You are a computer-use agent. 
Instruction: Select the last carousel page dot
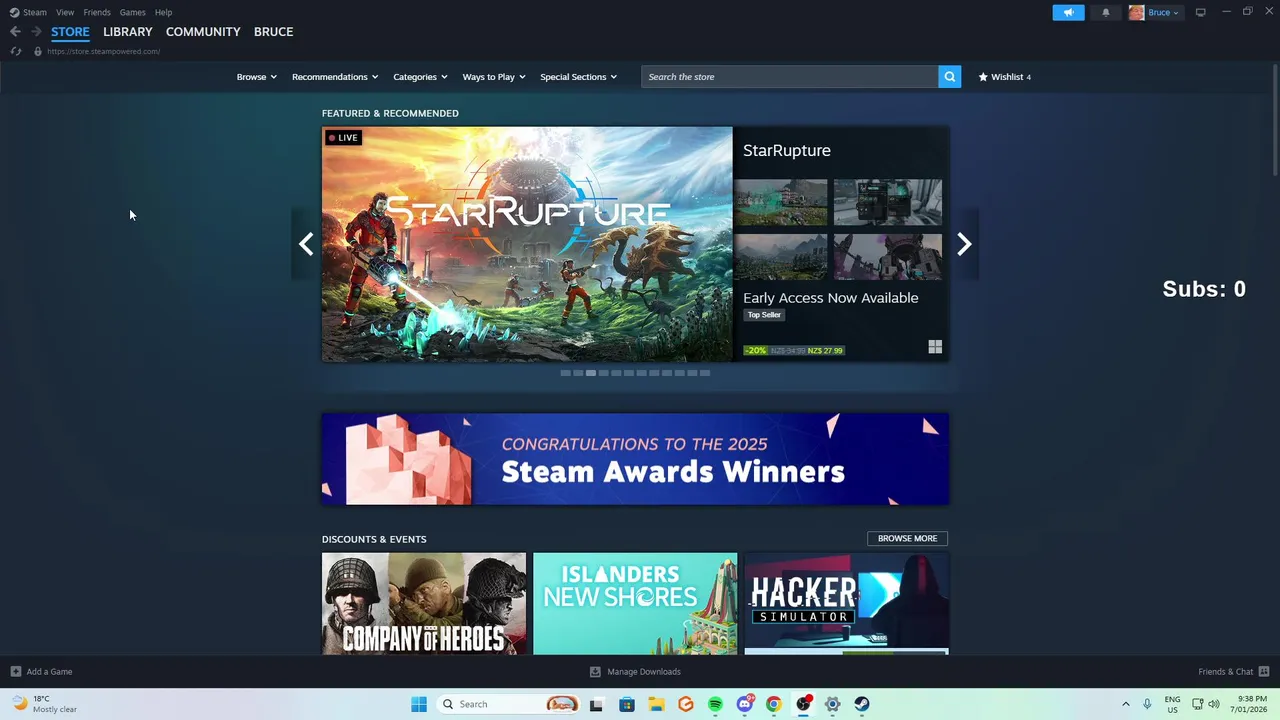(x=705, y=373)
